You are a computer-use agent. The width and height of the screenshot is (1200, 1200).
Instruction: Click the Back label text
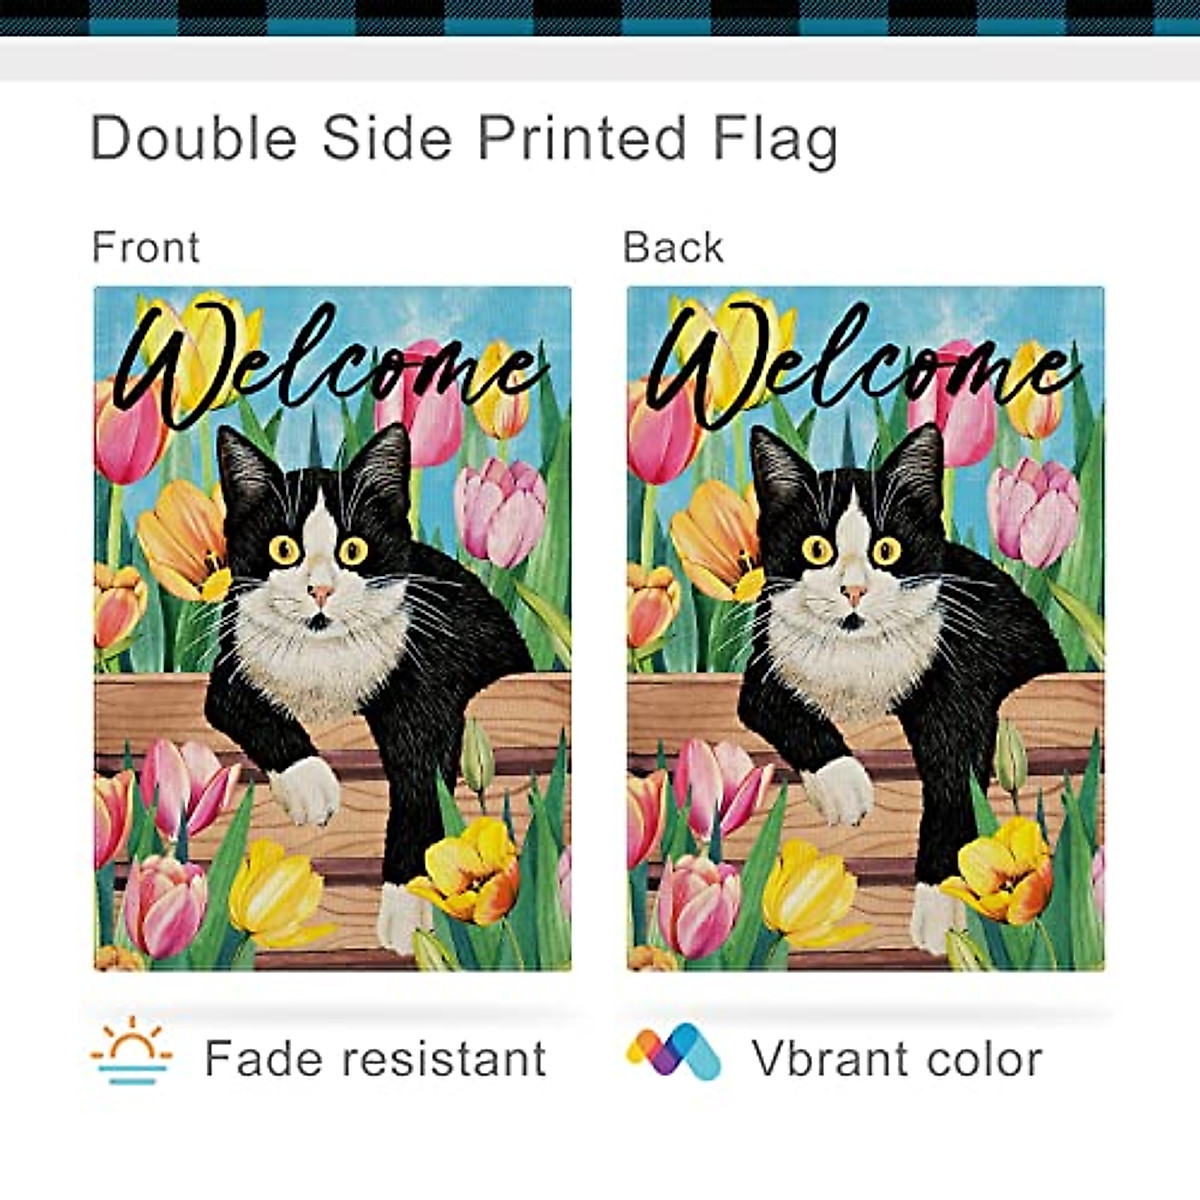(672, 247)
